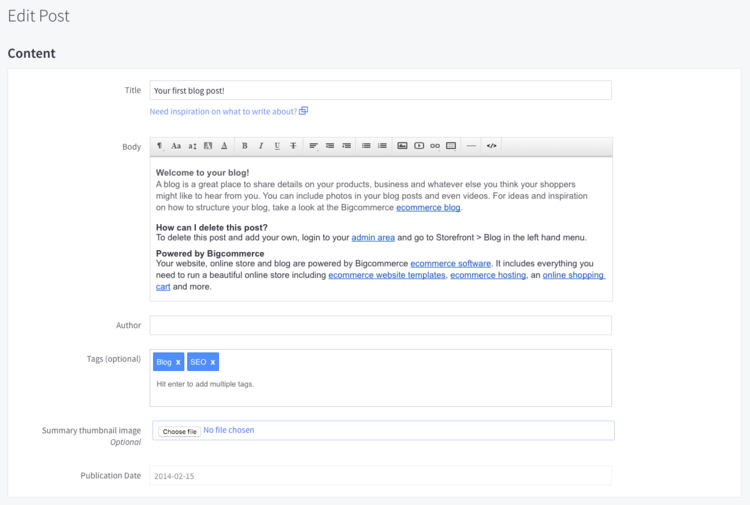Insert a horizontal rule line
Screen dimensions: 750x505
click(471, 146)
